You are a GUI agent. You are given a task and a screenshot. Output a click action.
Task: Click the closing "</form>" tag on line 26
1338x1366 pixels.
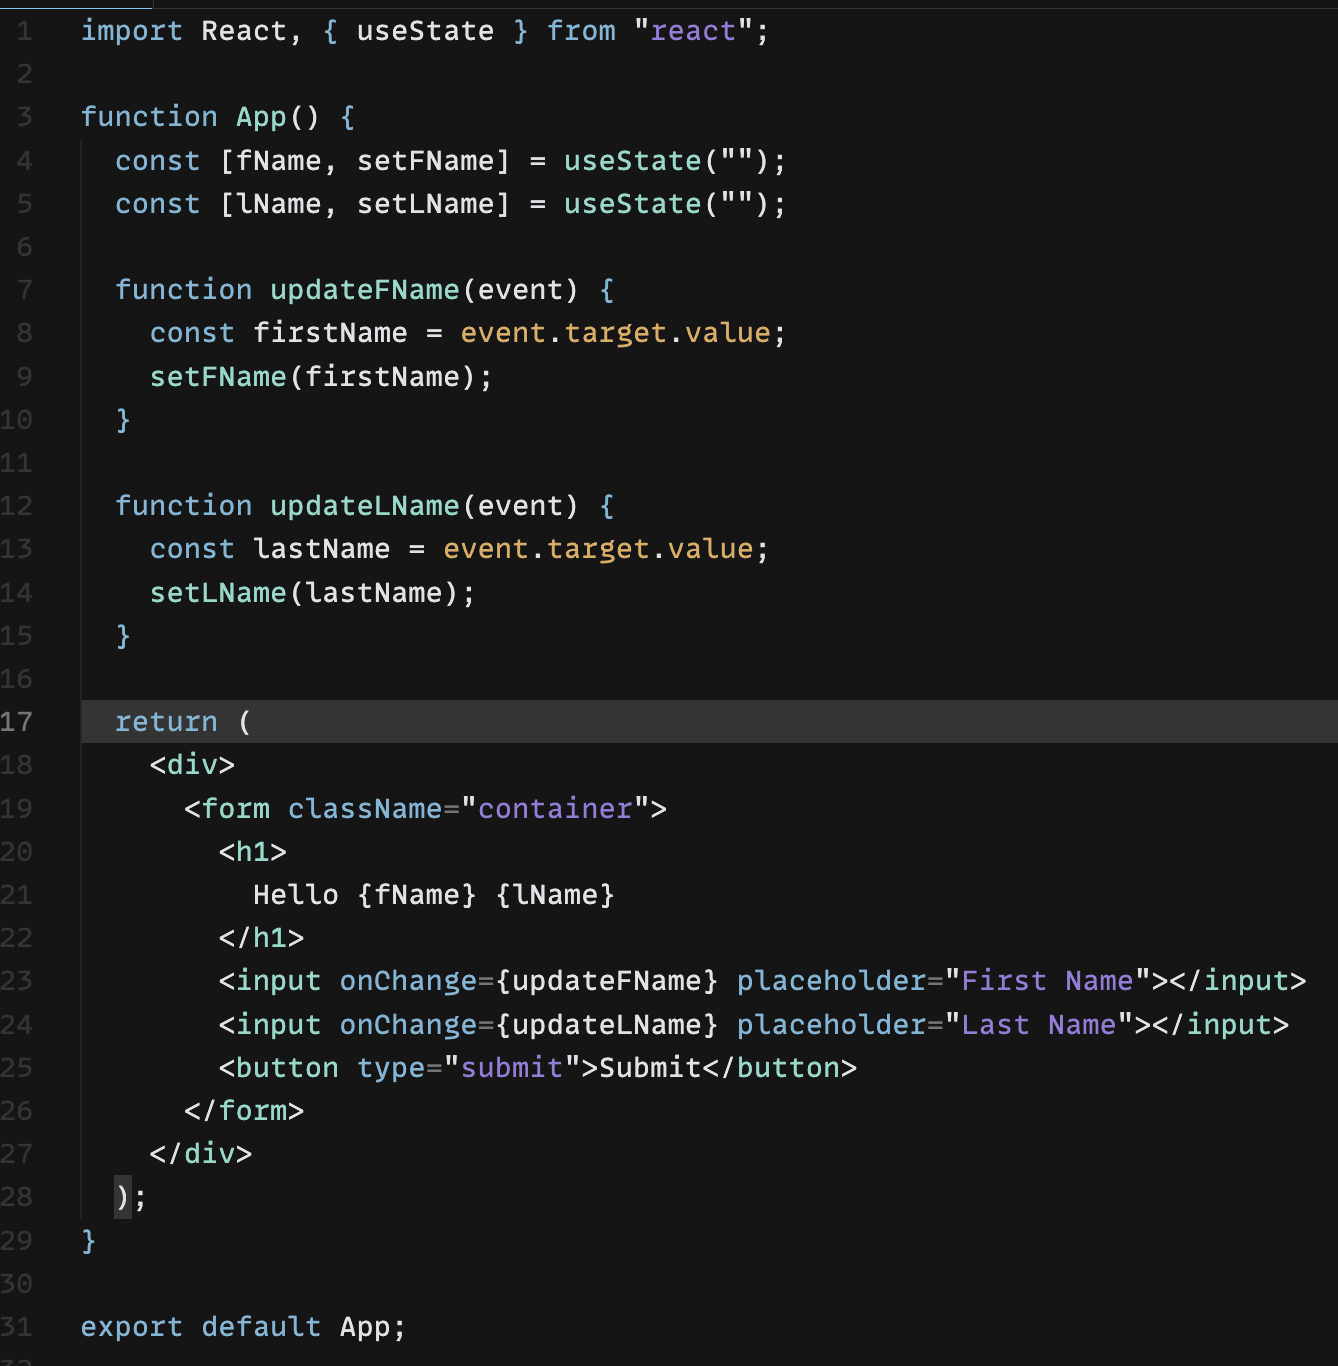coord(245,1111)
